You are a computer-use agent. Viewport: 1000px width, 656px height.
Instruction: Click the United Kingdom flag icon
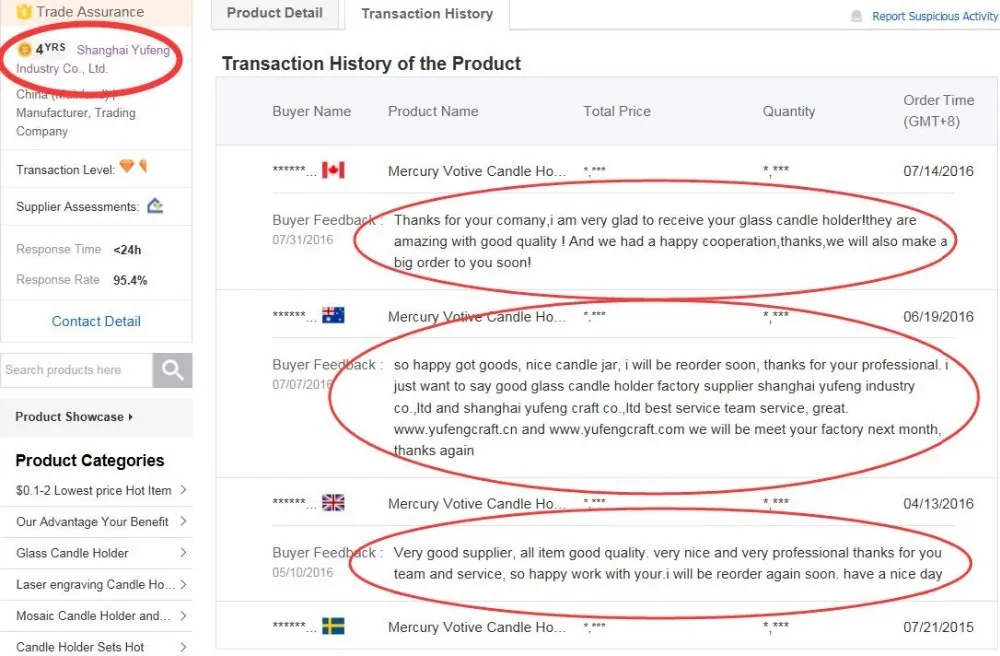[333, 503]
